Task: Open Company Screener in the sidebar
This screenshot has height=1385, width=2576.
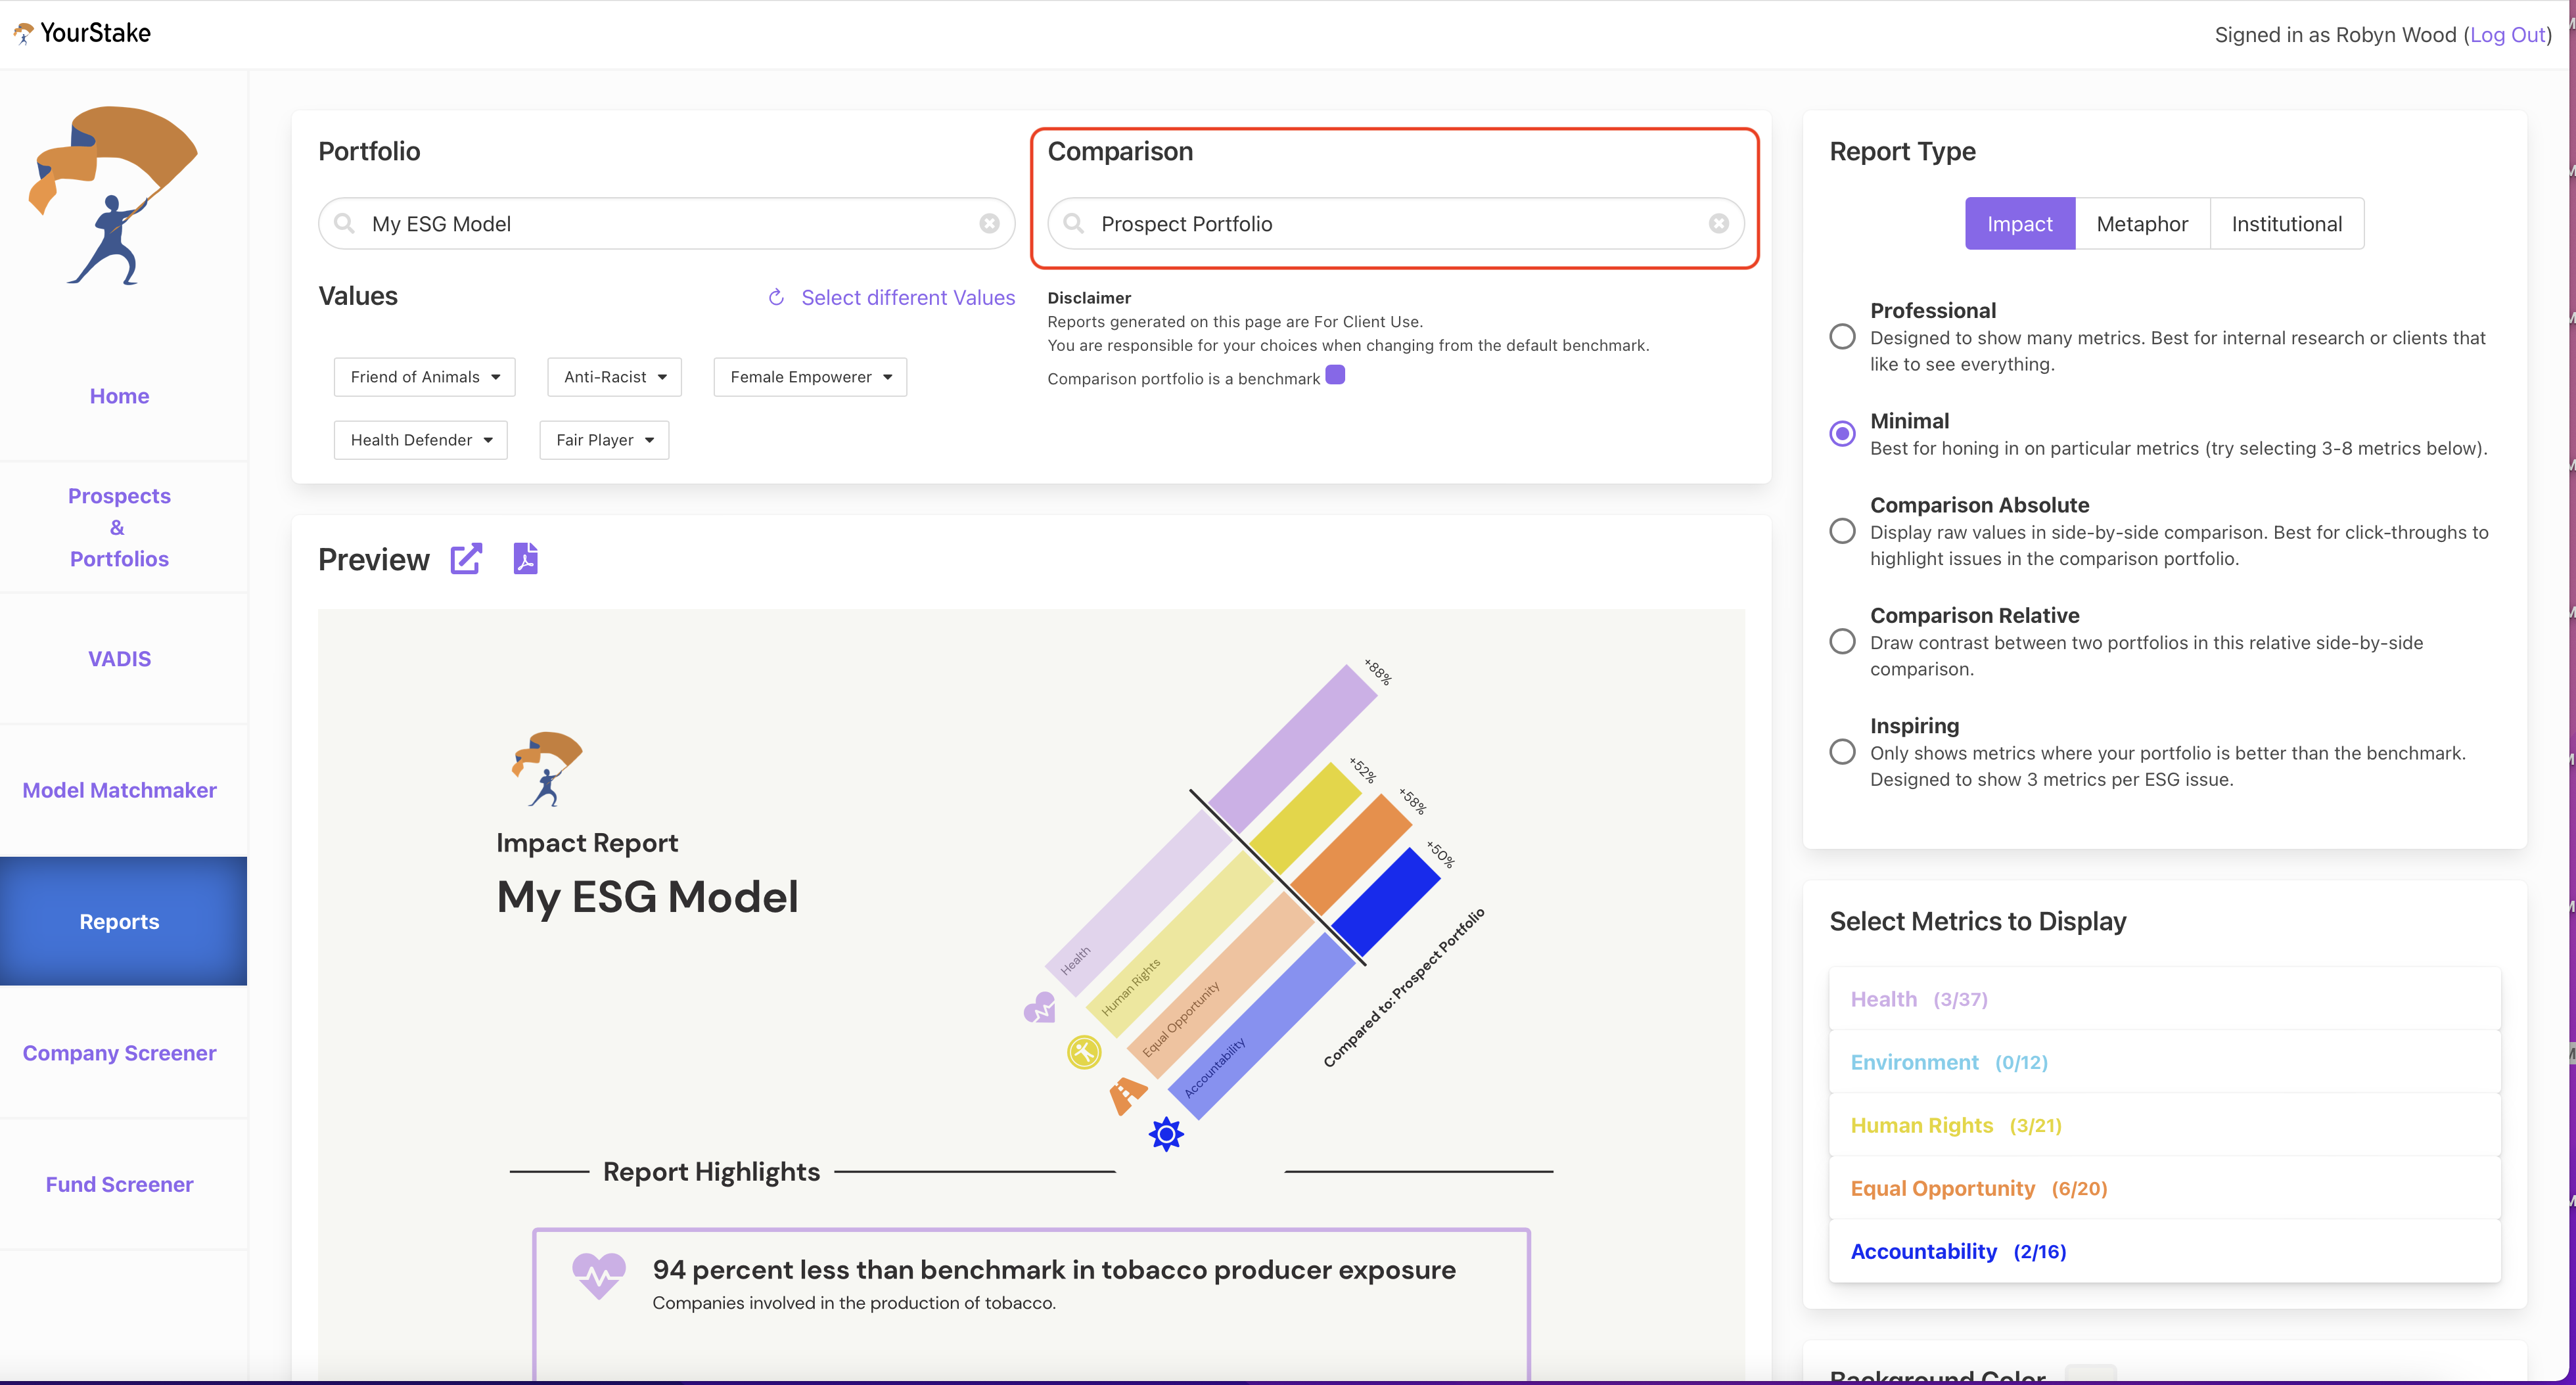Action: click(119, 1052)
